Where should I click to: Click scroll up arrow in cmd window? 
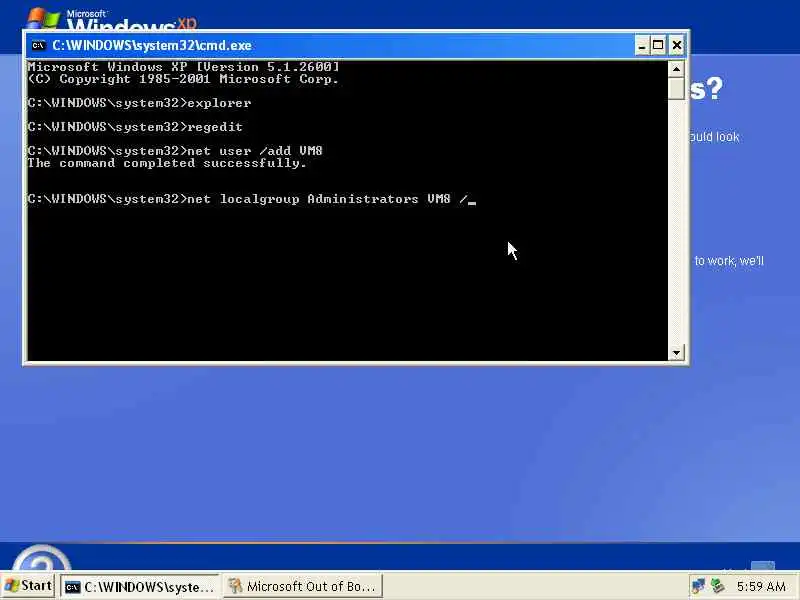tap(676, 69)
